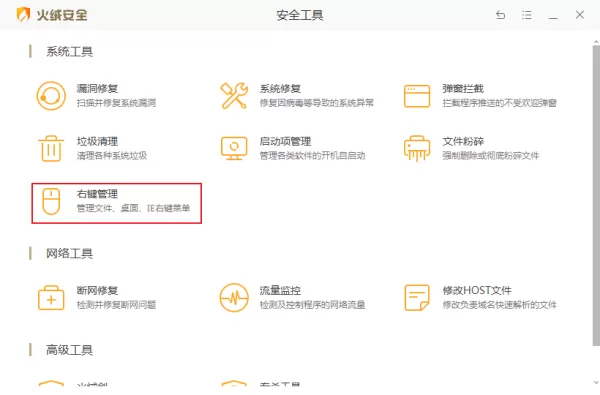
Task: Open the 文件粉碎 shredder icon
Action: 417,149
